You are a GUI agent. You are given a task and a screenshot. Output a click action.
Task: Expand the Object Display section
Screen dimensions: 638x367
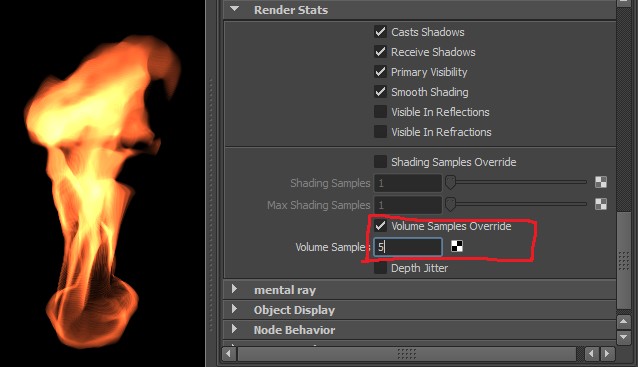(x=234, y=309)
